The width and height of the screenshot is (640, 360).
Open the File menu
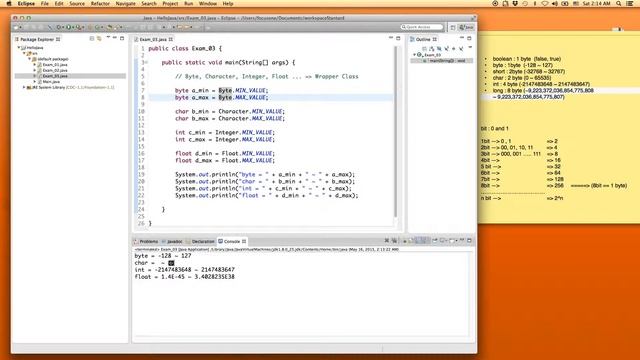pyautogui.click(x=44, y=4)
